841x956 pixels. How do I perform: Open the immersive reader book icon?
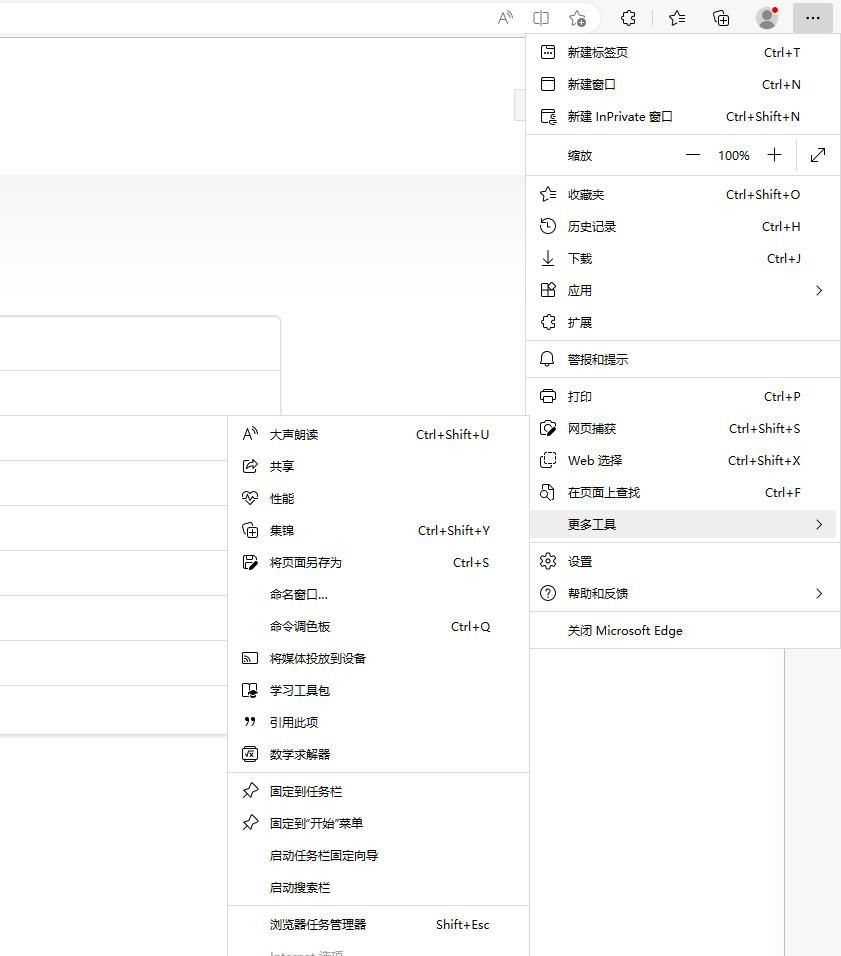[x=541, y=18]
